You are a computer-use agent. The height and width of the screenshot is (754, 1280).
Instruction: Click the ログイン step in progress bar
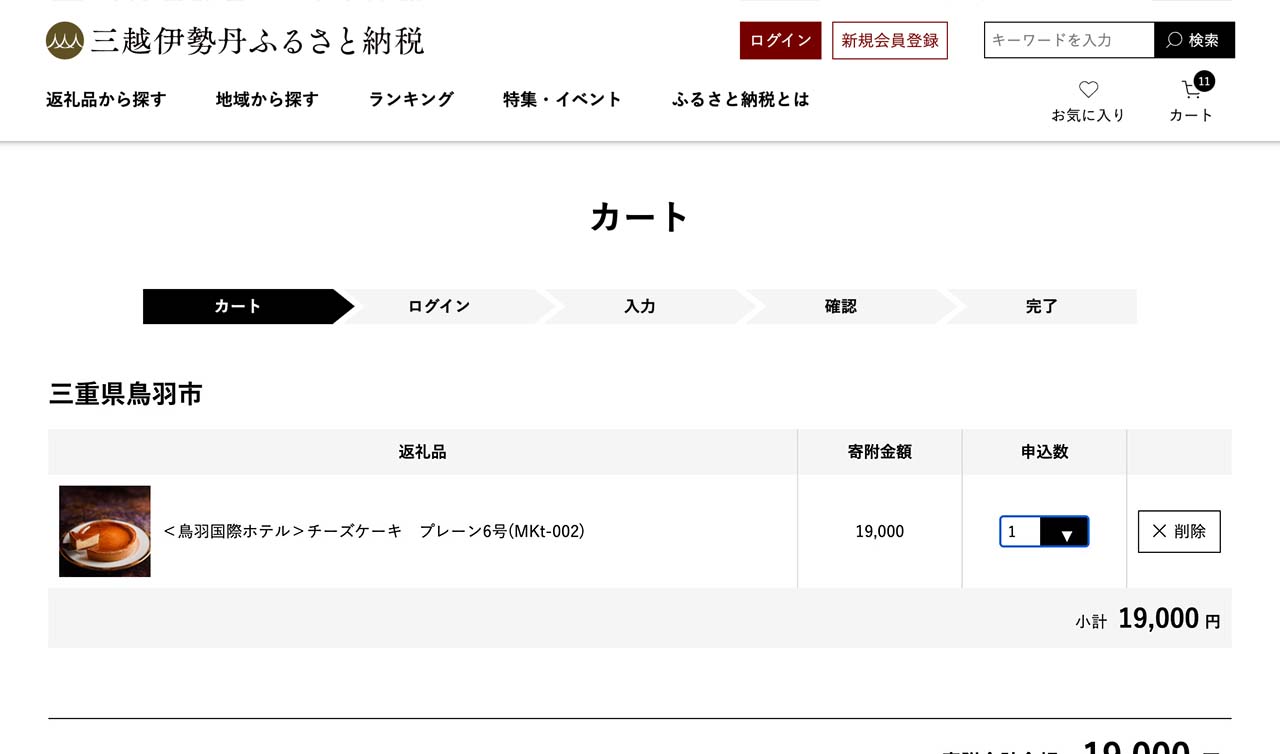pos(439,307)
